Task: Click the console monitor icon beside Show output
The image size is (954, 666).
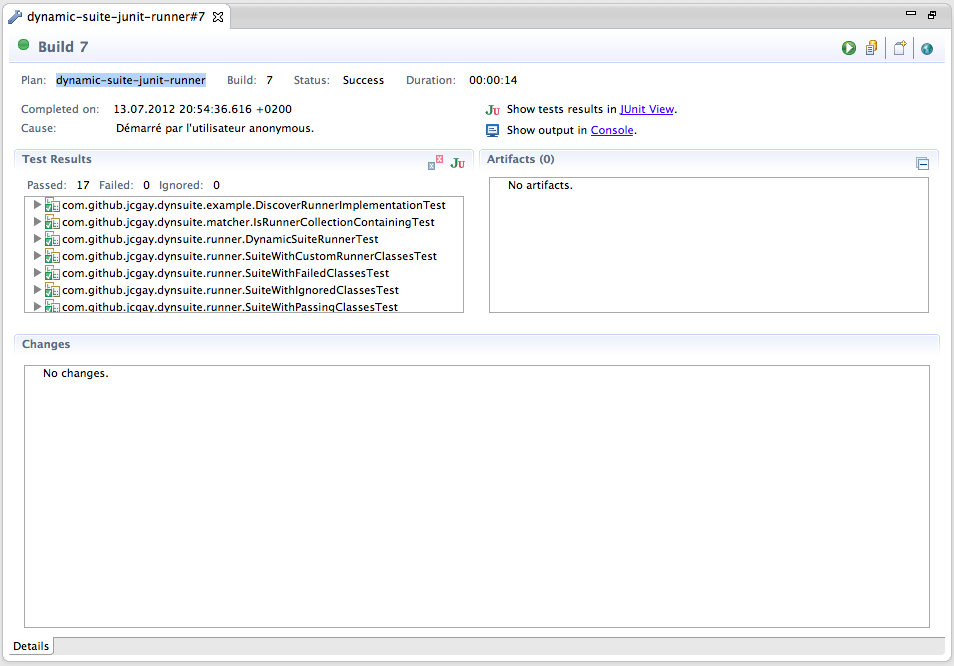Action: (x=492, y=130)
